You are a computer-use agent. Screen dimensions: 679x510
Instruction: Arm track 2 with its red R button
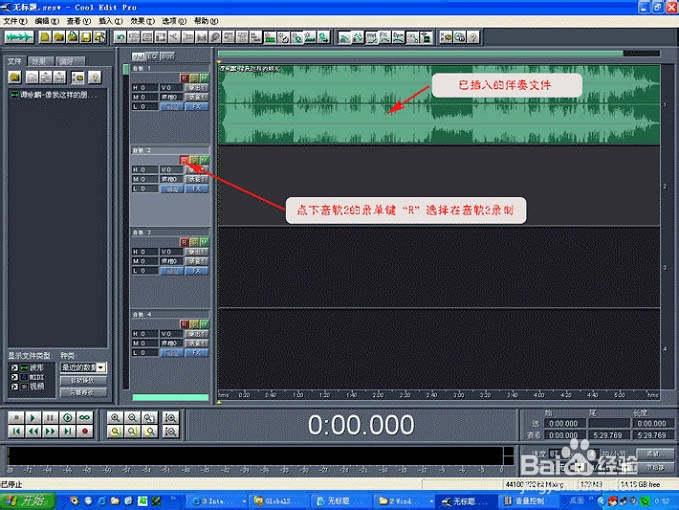(184, 160)
